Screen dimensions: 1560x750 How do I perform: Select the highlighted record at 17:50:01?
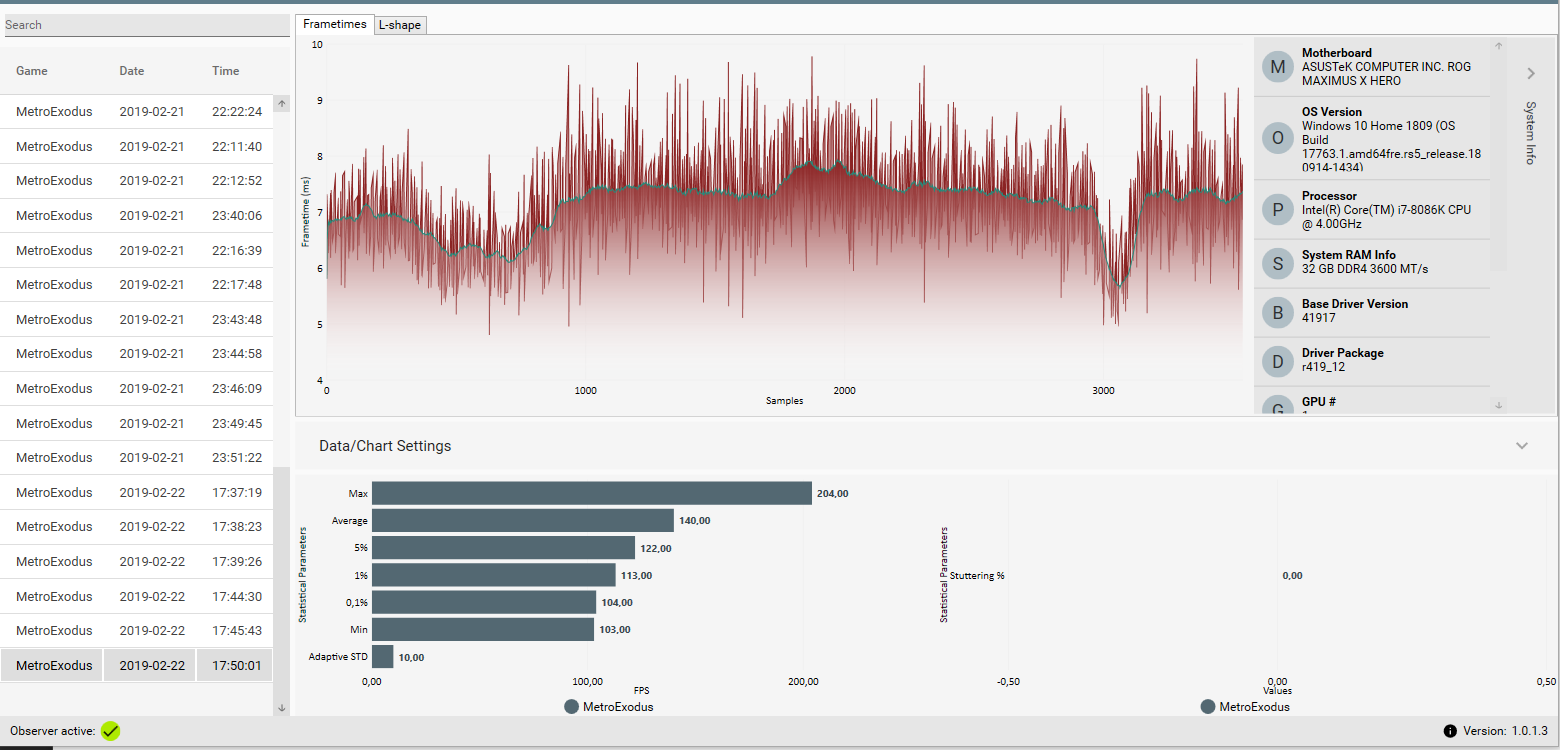point(137,666)
